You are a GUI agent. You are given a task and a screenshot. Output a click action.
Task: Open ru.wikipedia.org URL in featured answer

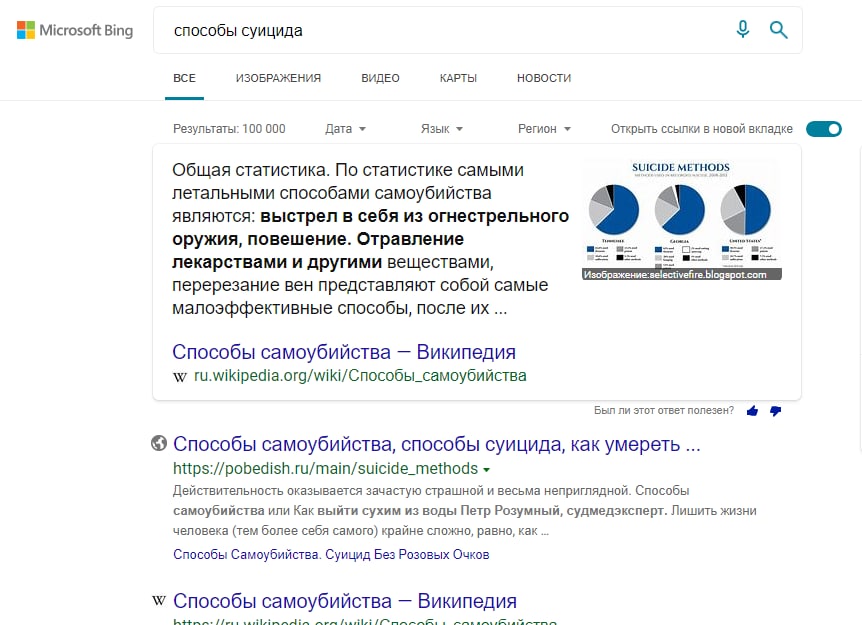click(x=360, y=376)
